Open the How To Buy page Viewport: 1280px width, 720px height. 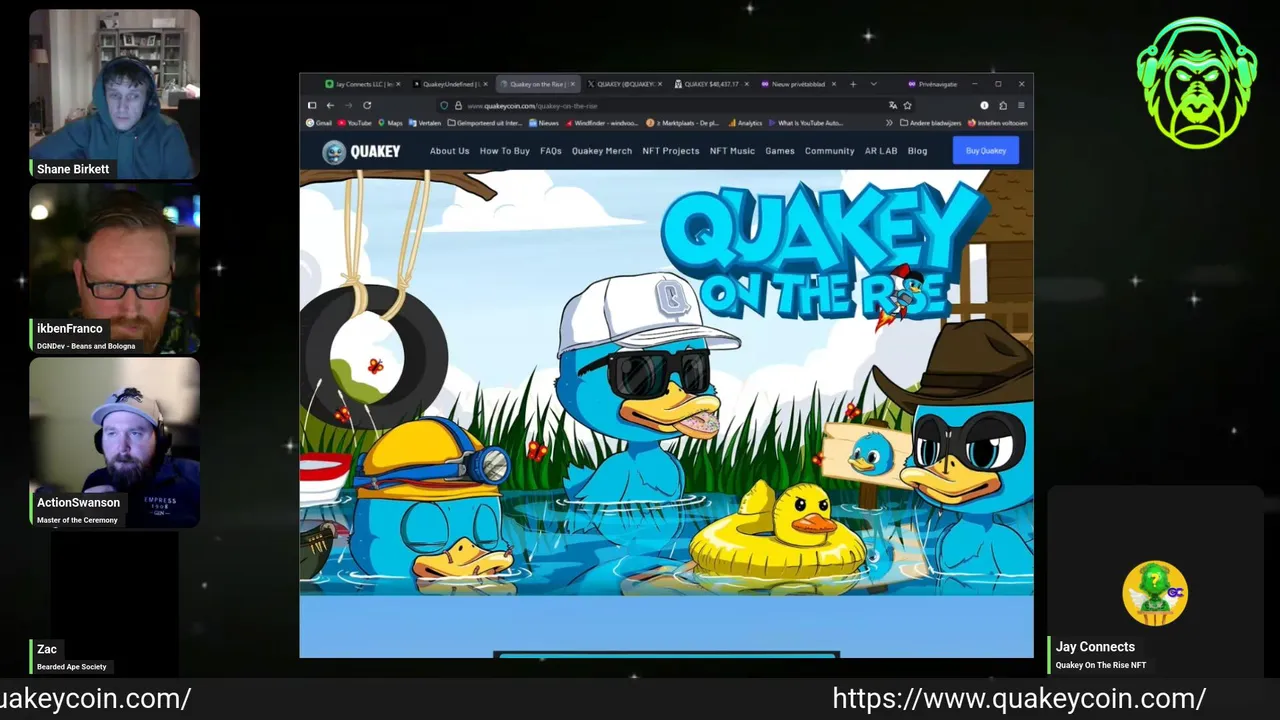click(505, 151)
